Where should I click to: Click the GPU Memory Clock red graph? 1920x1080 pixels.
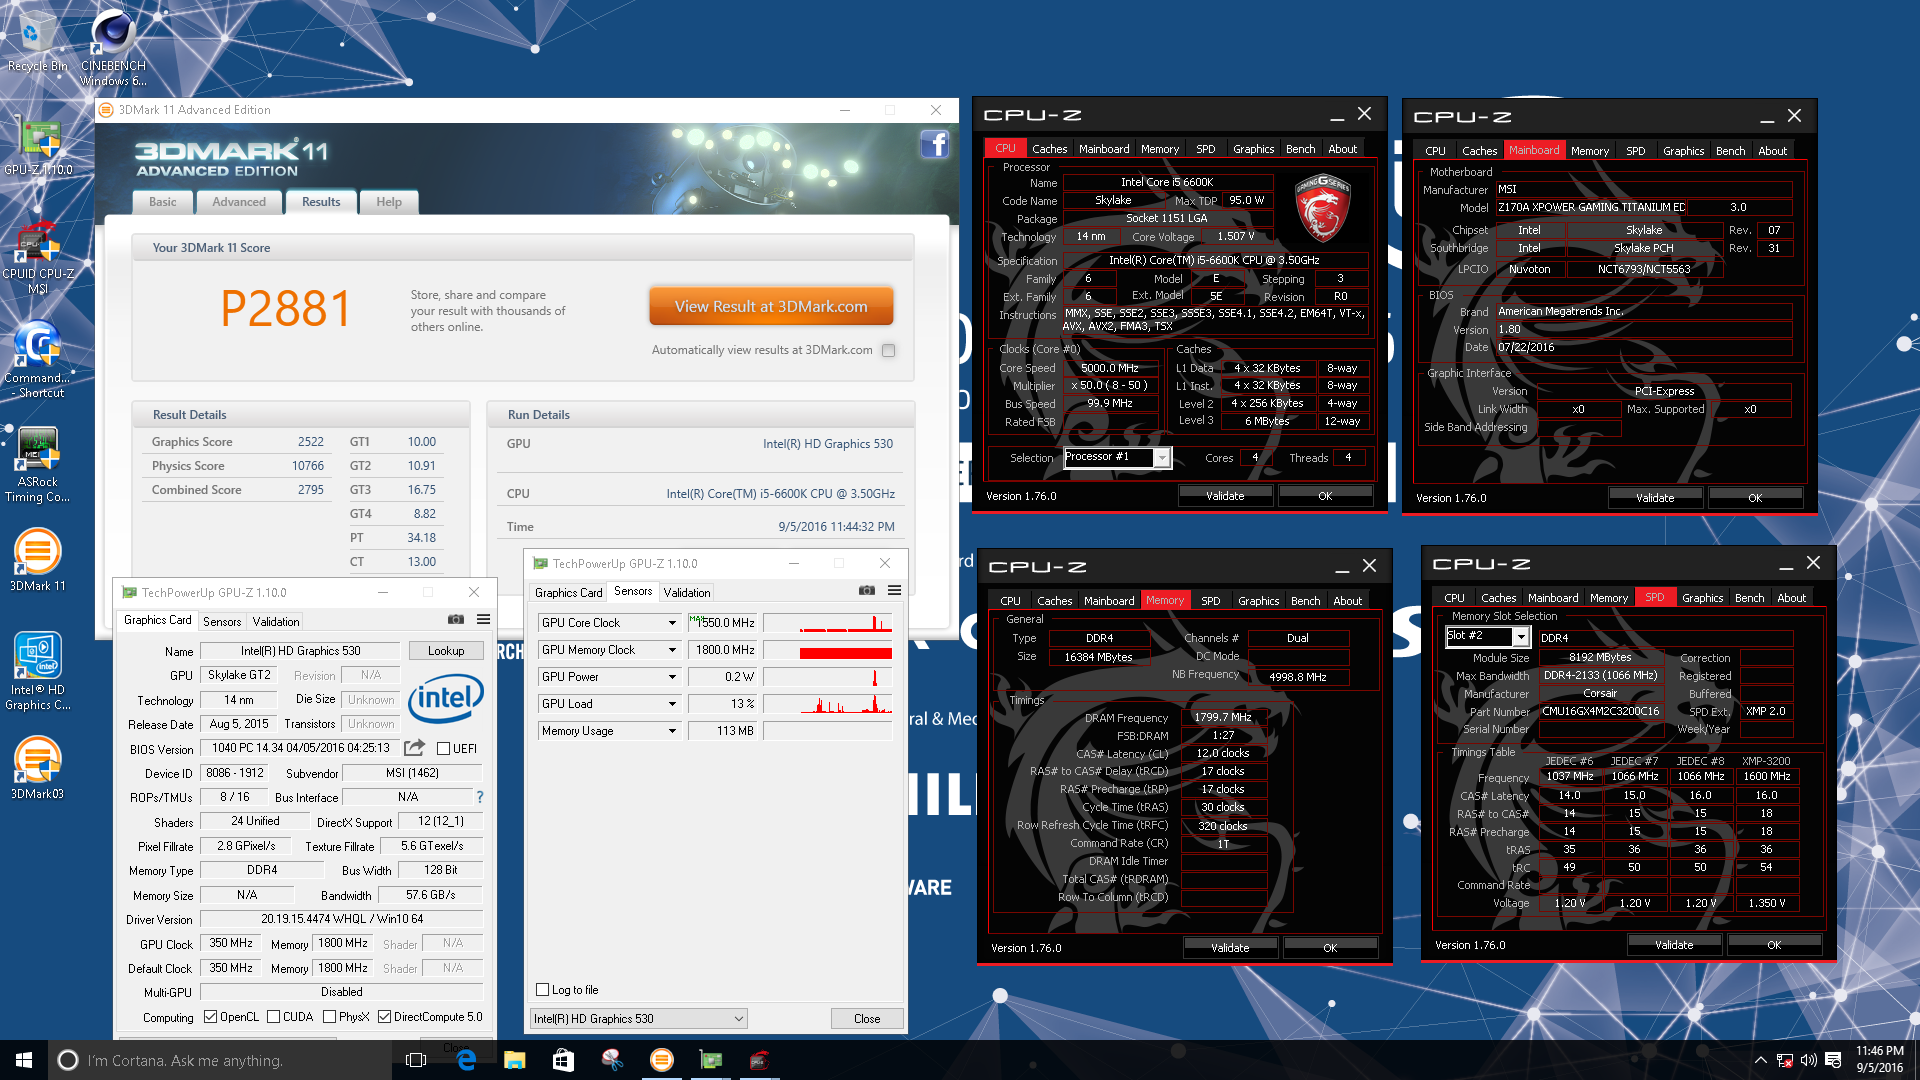pos(827,650)
